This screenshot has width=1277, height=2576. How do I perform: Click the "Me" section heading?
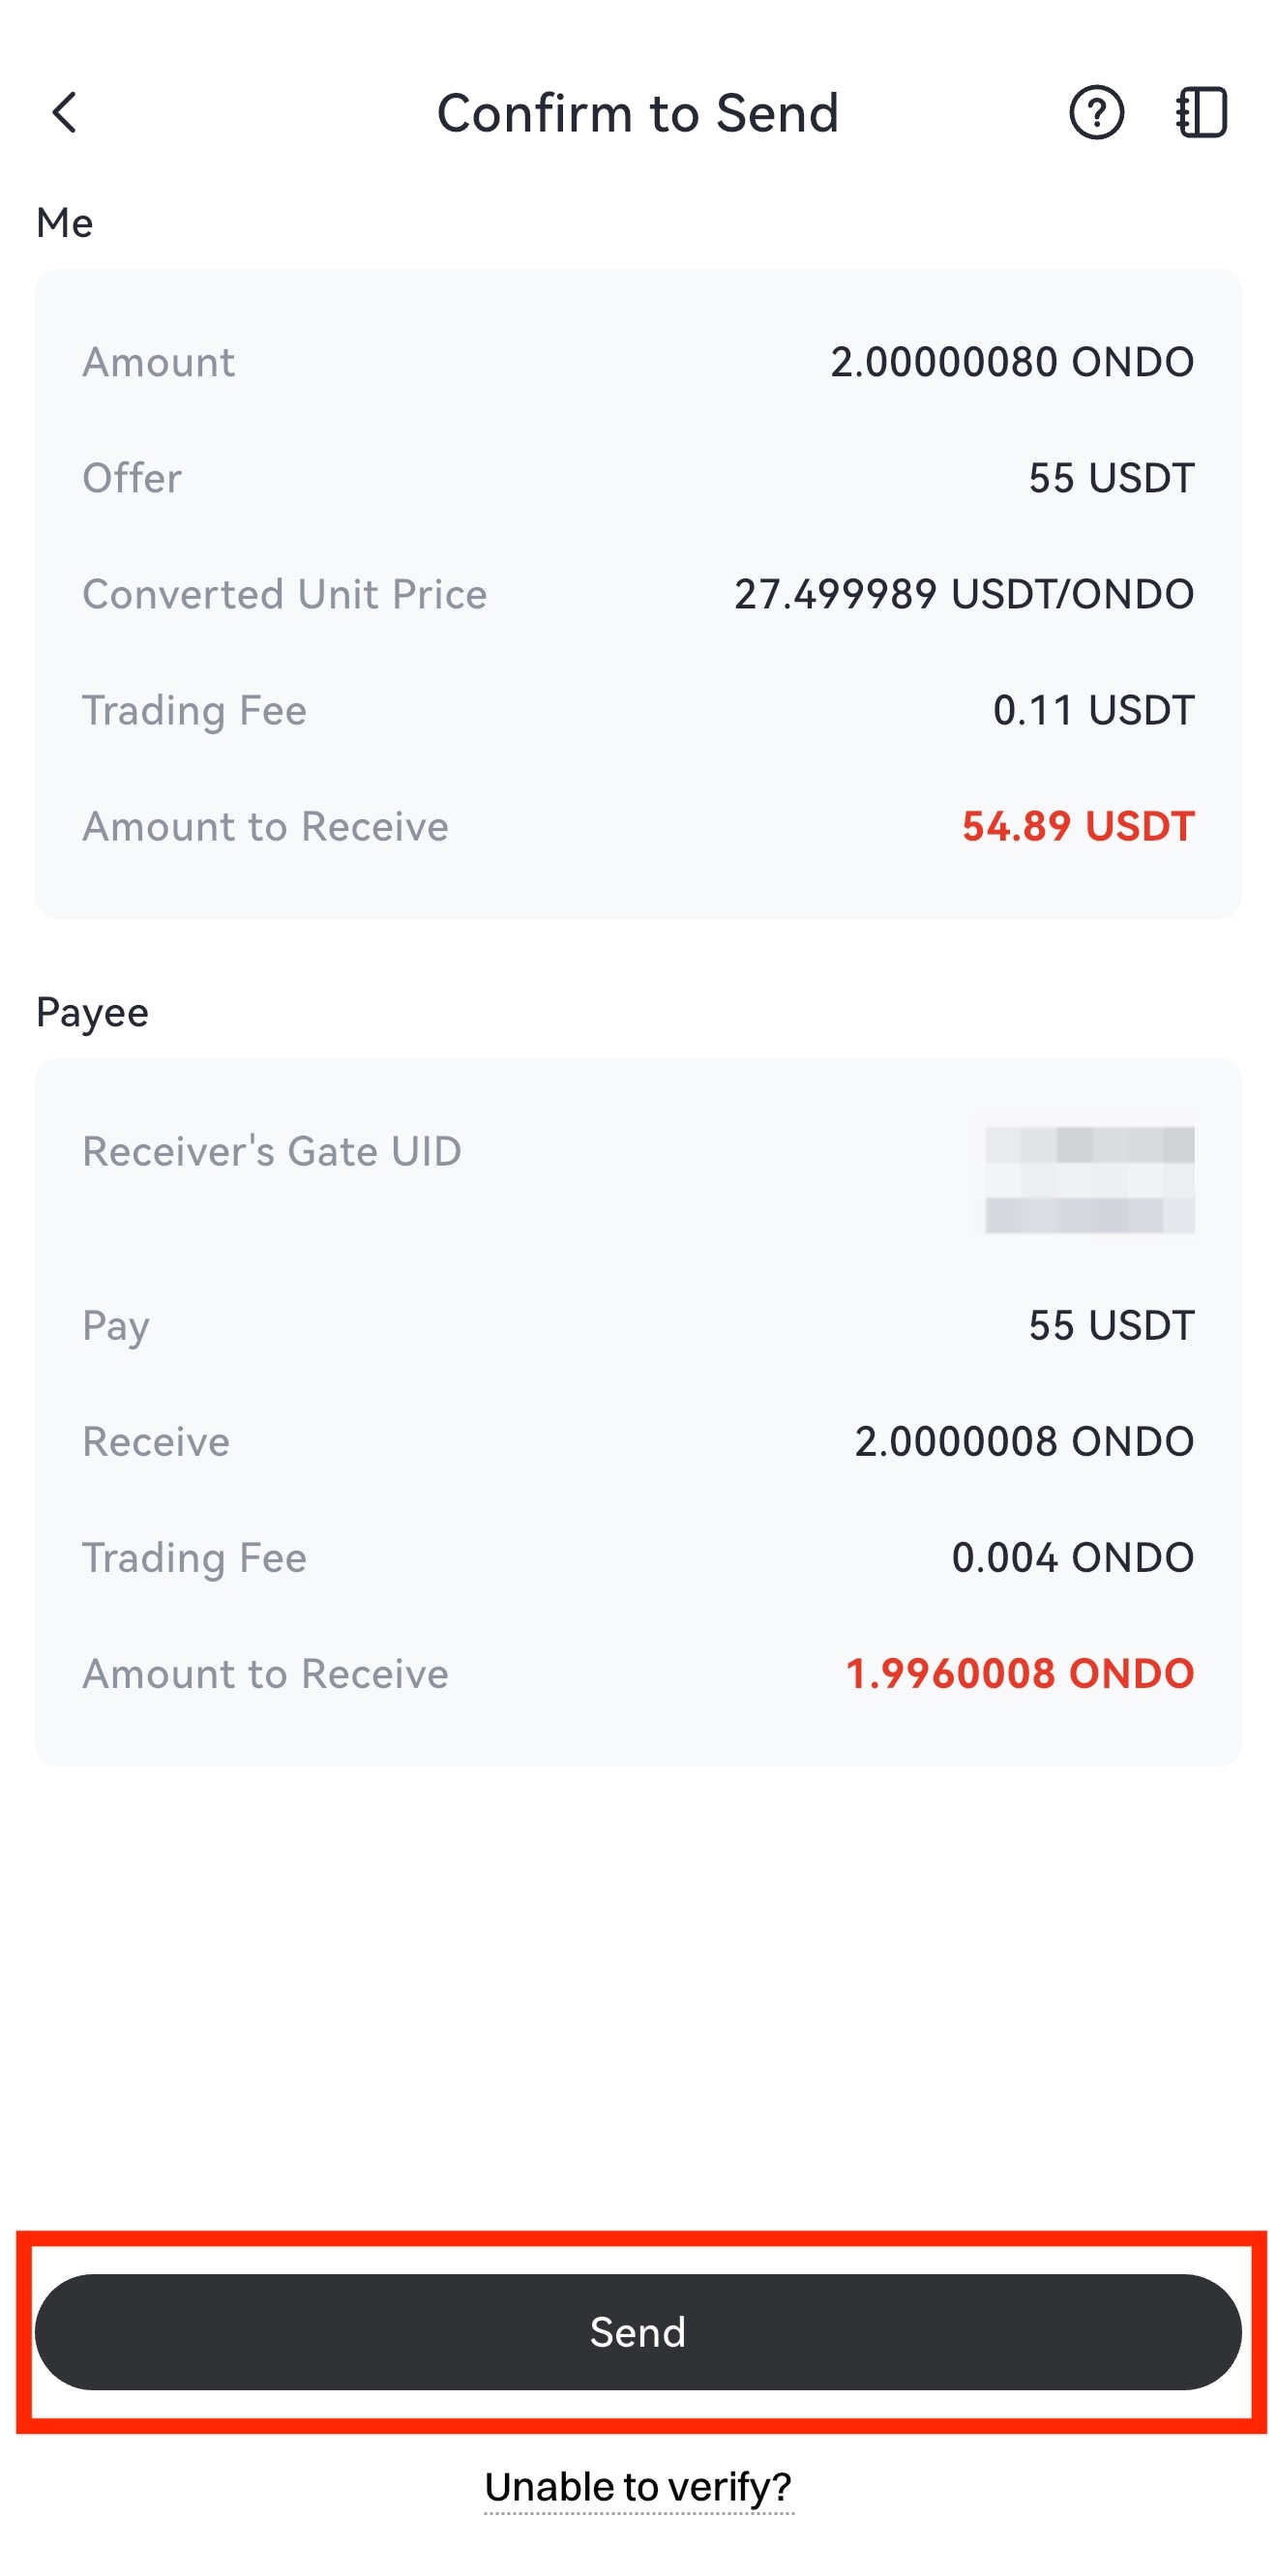click(64, 222)
